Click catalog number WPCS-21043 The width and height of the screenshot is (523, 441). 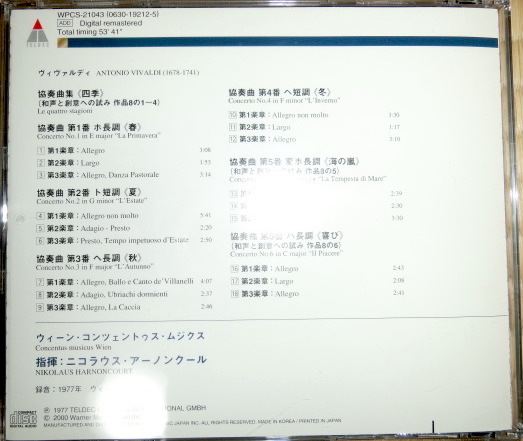[81, 14]
